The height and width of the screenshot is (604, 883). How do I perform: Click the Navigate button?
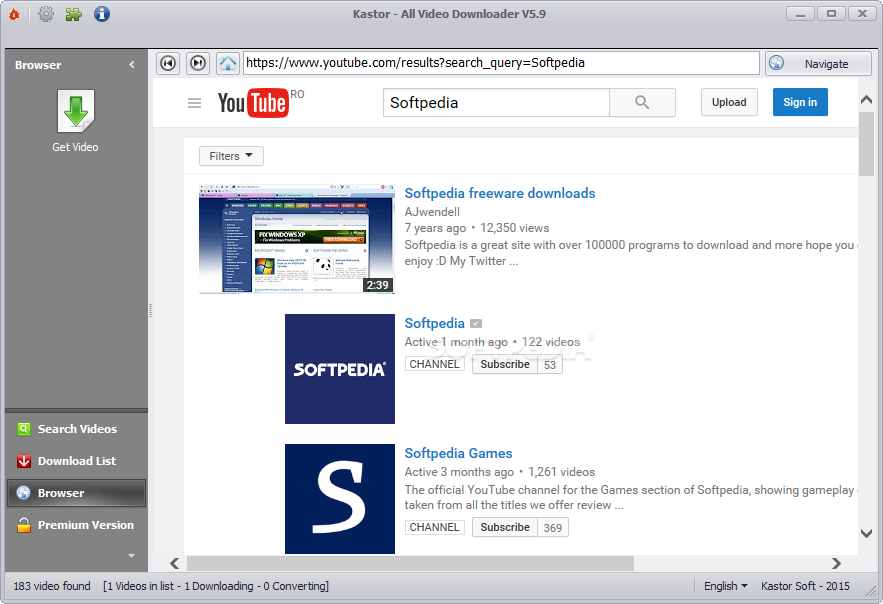pyautogui.click(x=818, y=64)
